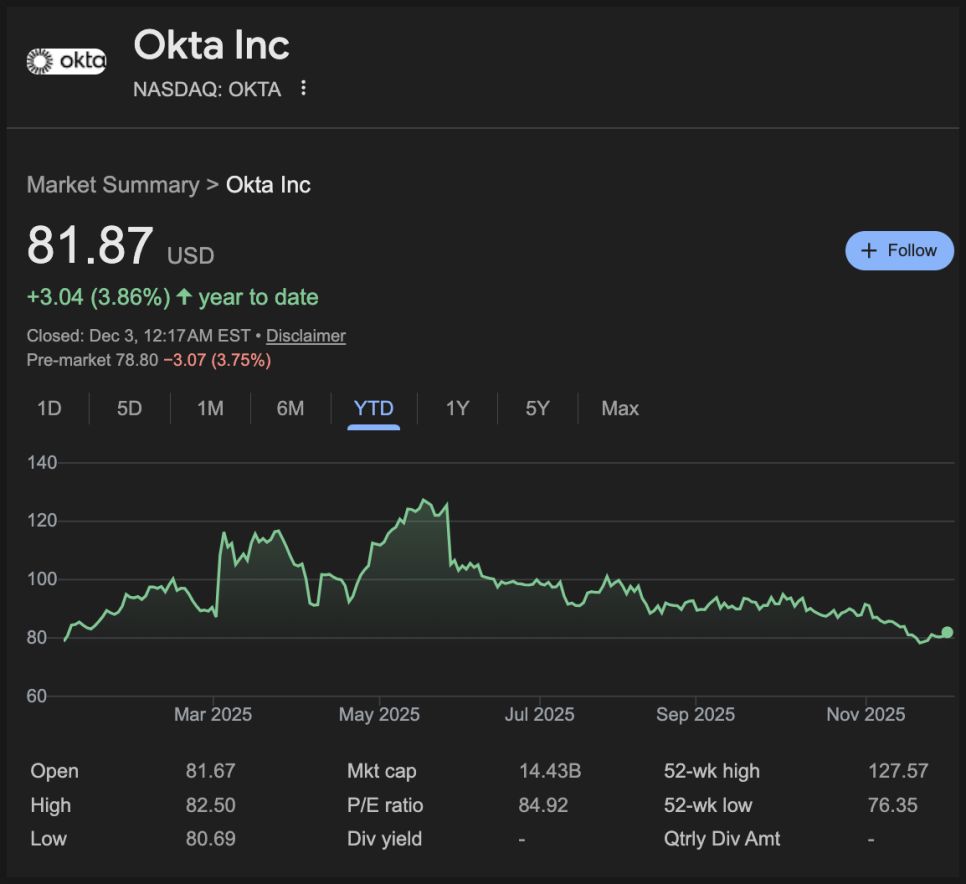Select the 1M time range tab
This screenshot has height=884, width=966.
coord(210,408)
